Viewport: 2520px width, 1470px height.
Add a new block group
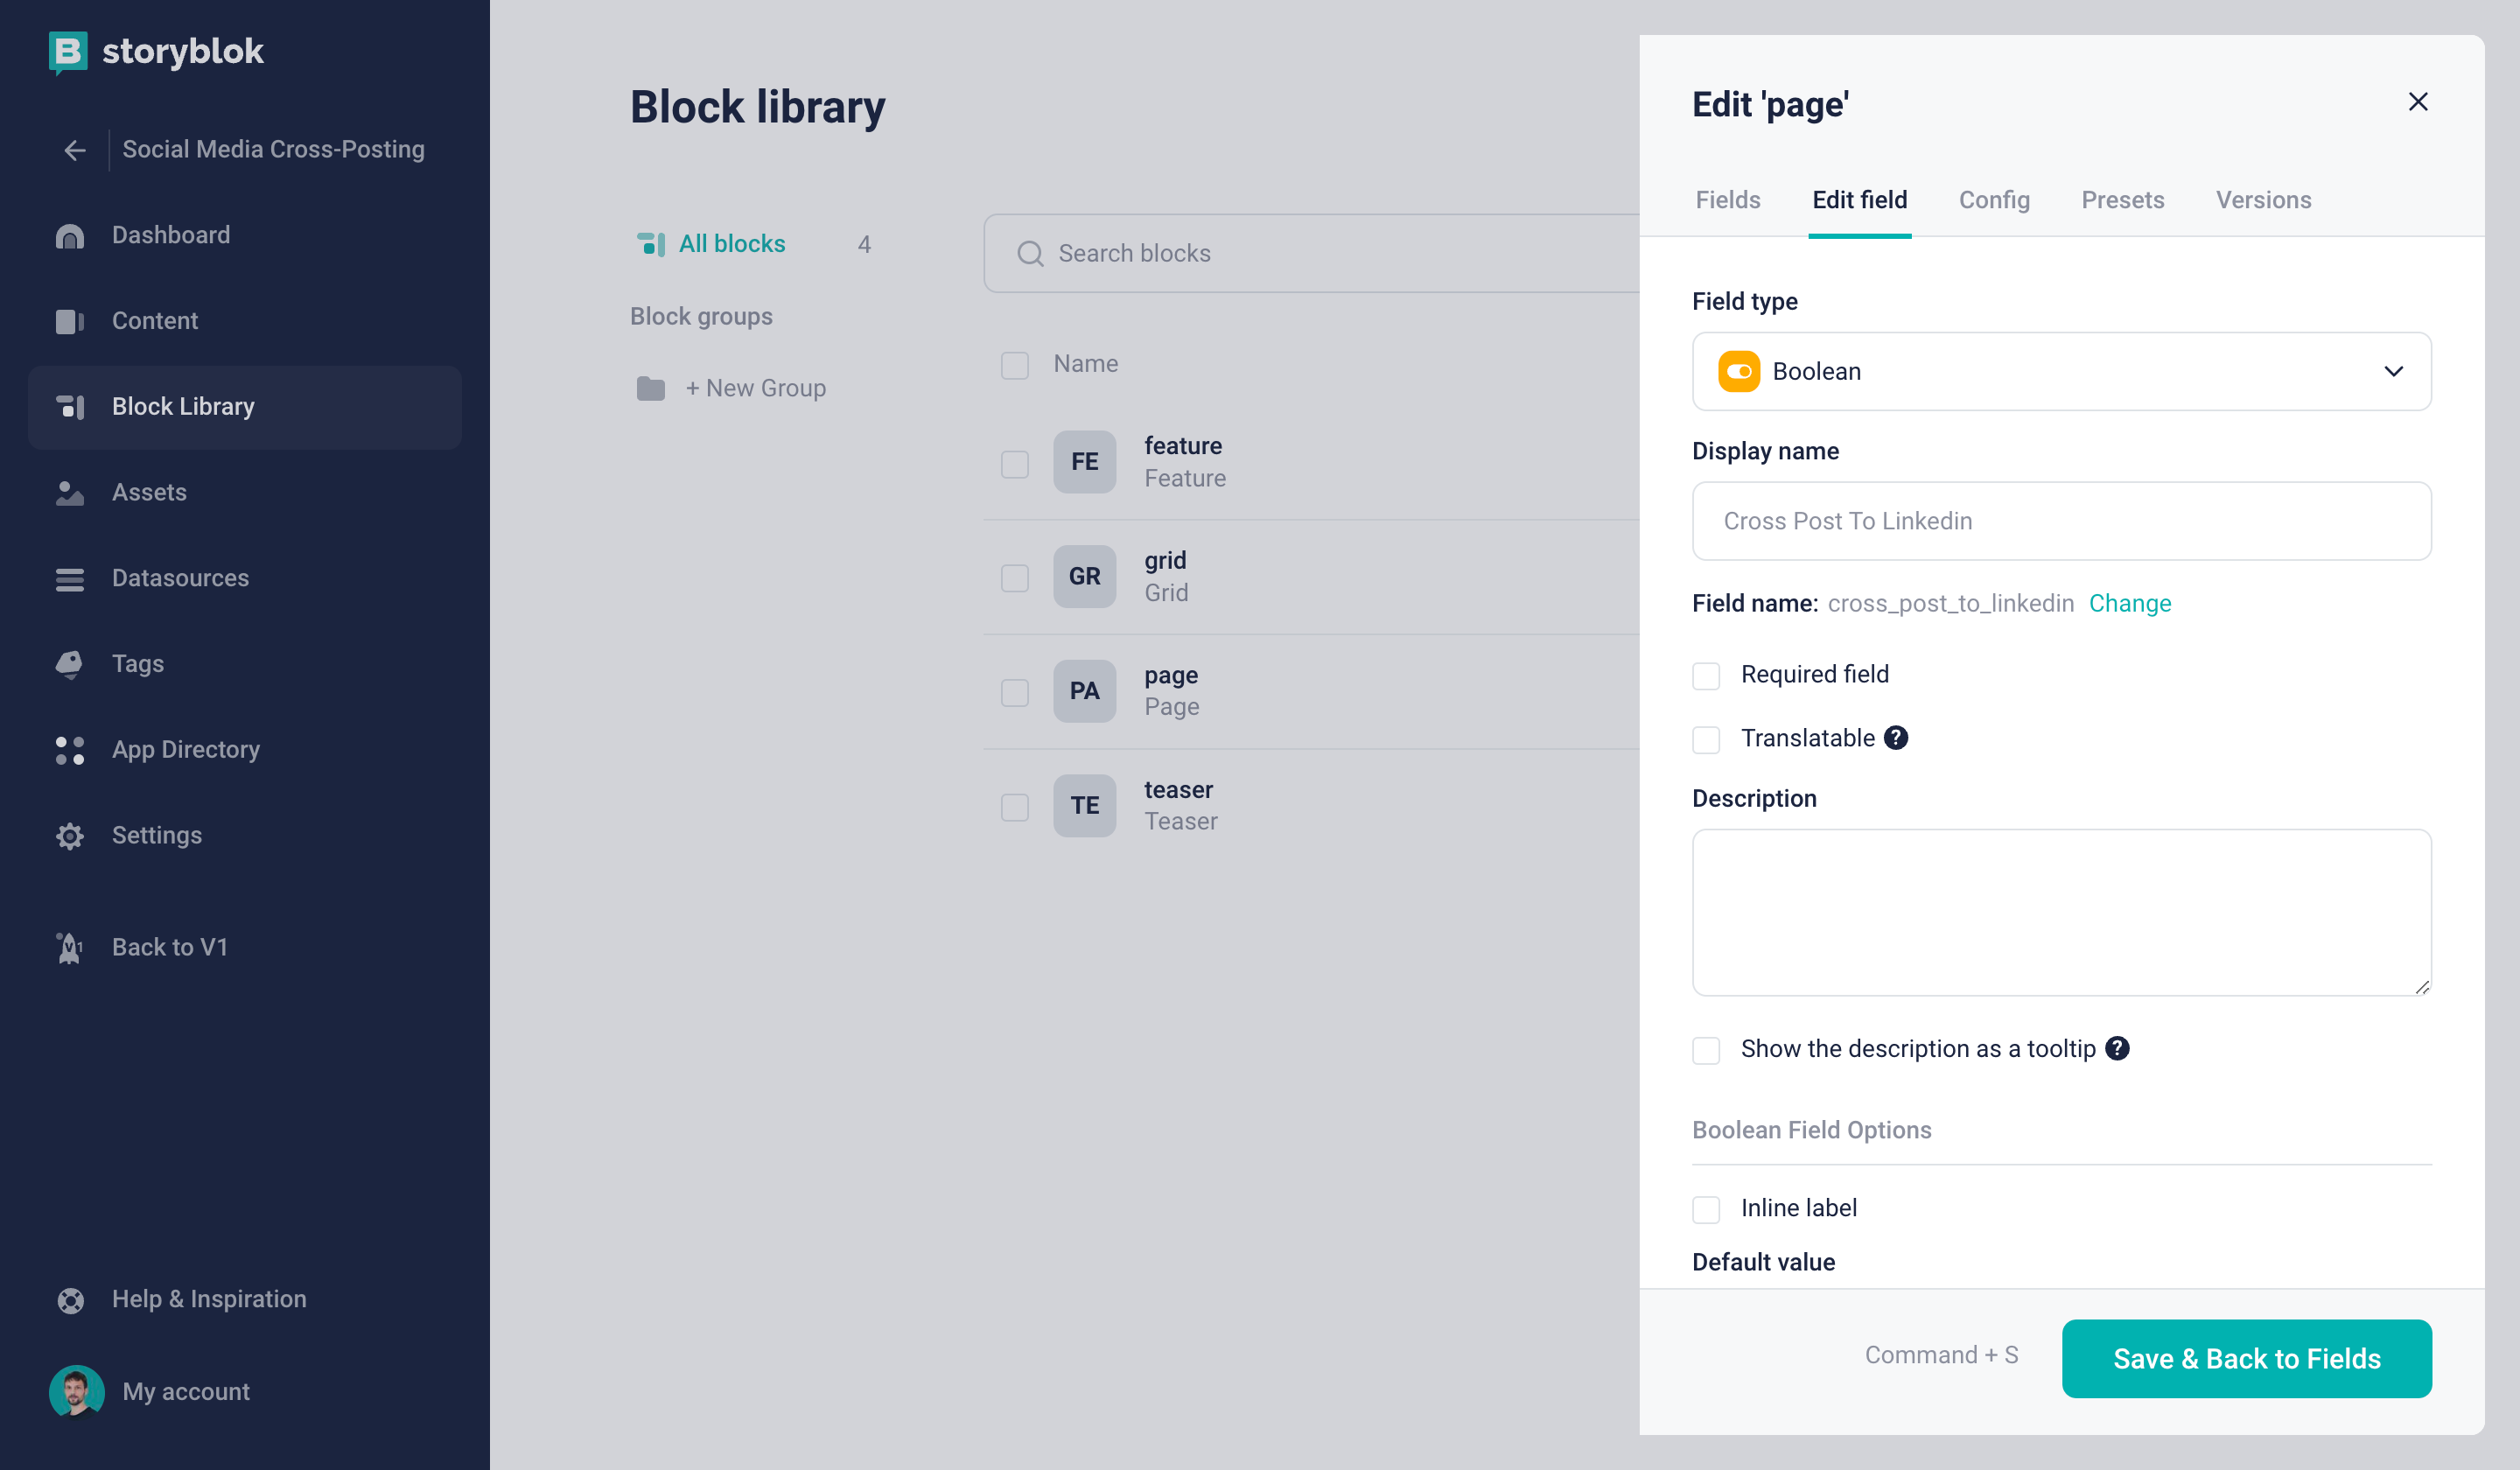coord(755,389)
